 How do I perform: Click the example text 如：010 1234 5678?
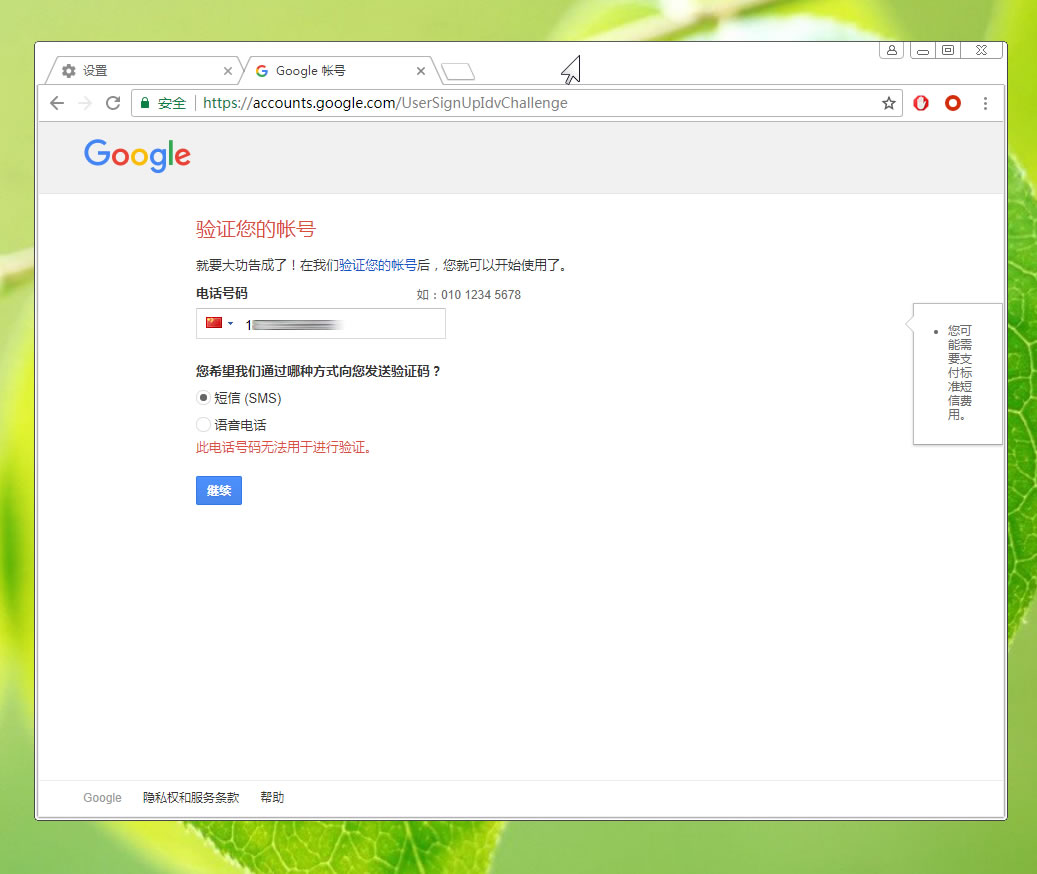(468, 295)
